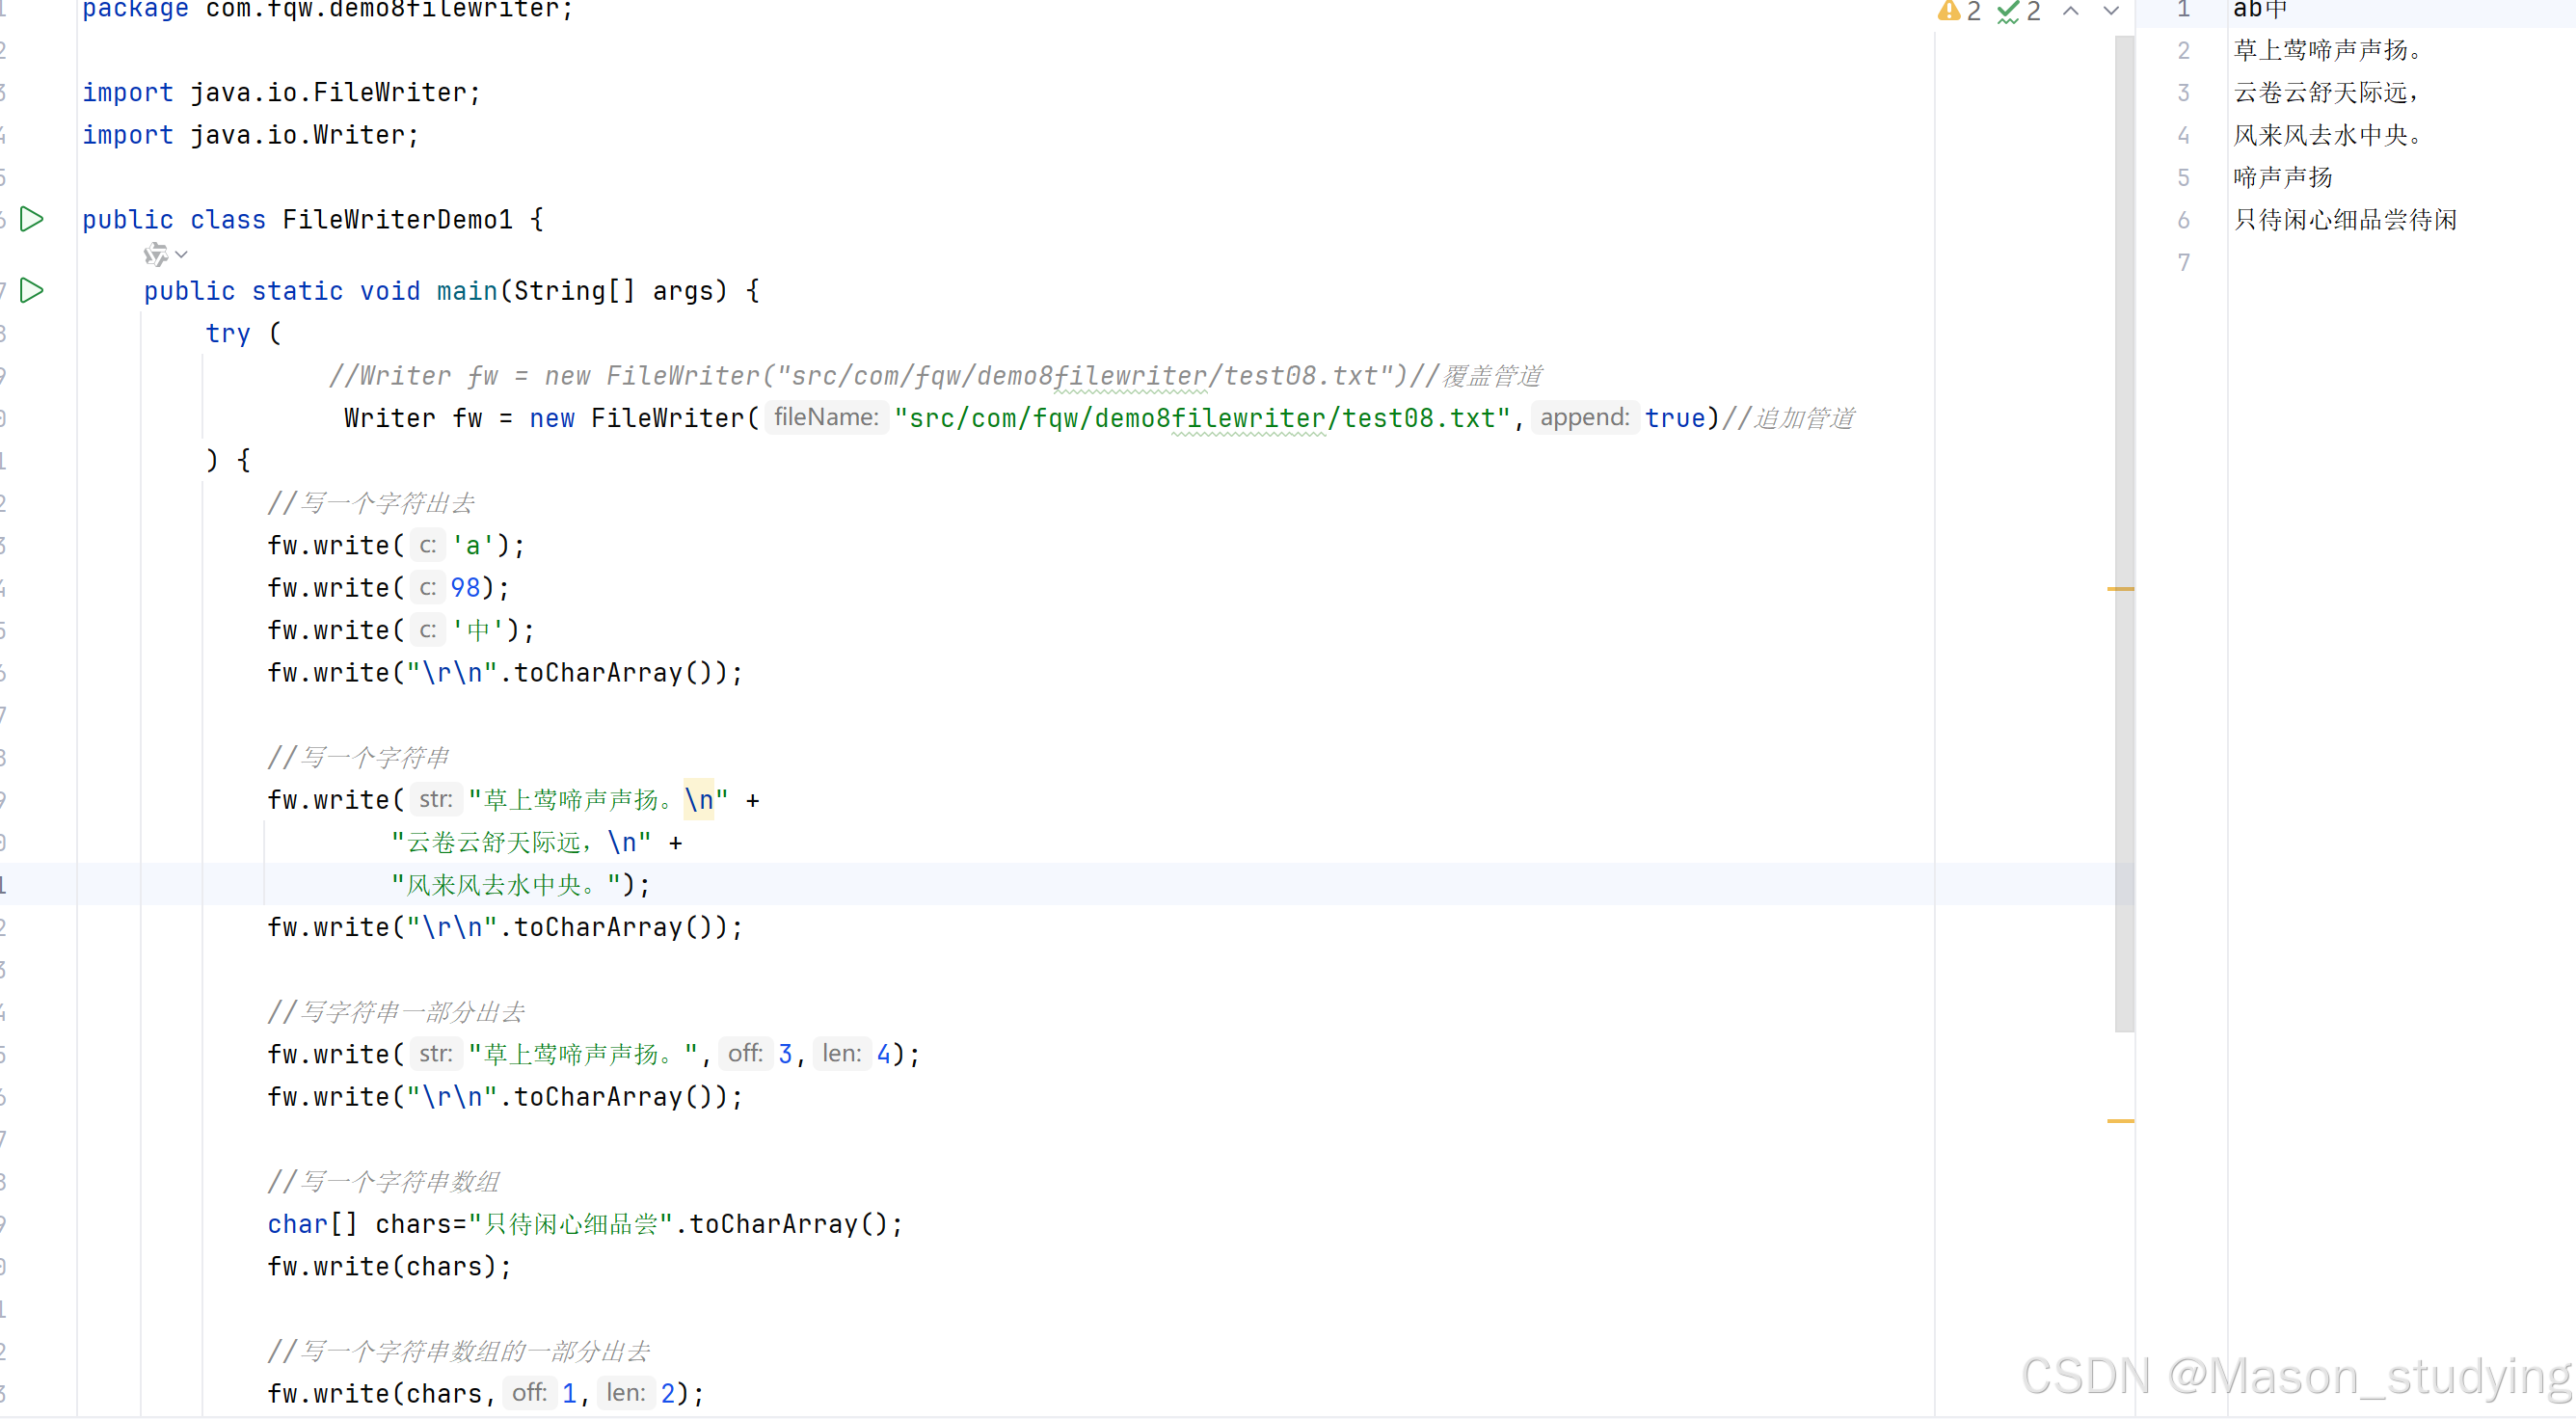Go to previous highlighted error arrow
This screenshot has height=1419, width=2576.
(x=2071, y=11)
